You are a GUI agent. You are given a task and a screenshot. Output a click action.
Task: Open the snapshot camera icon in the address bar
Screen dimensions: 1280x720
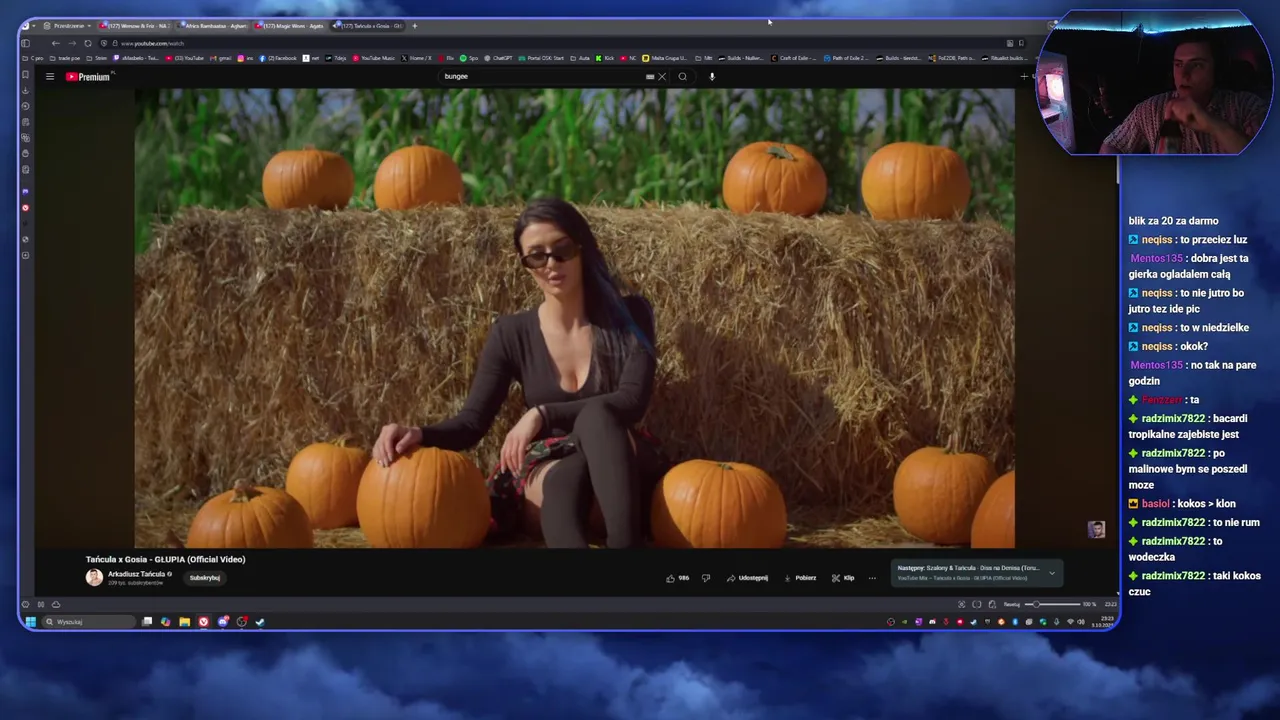click(x=1010, y=43)
